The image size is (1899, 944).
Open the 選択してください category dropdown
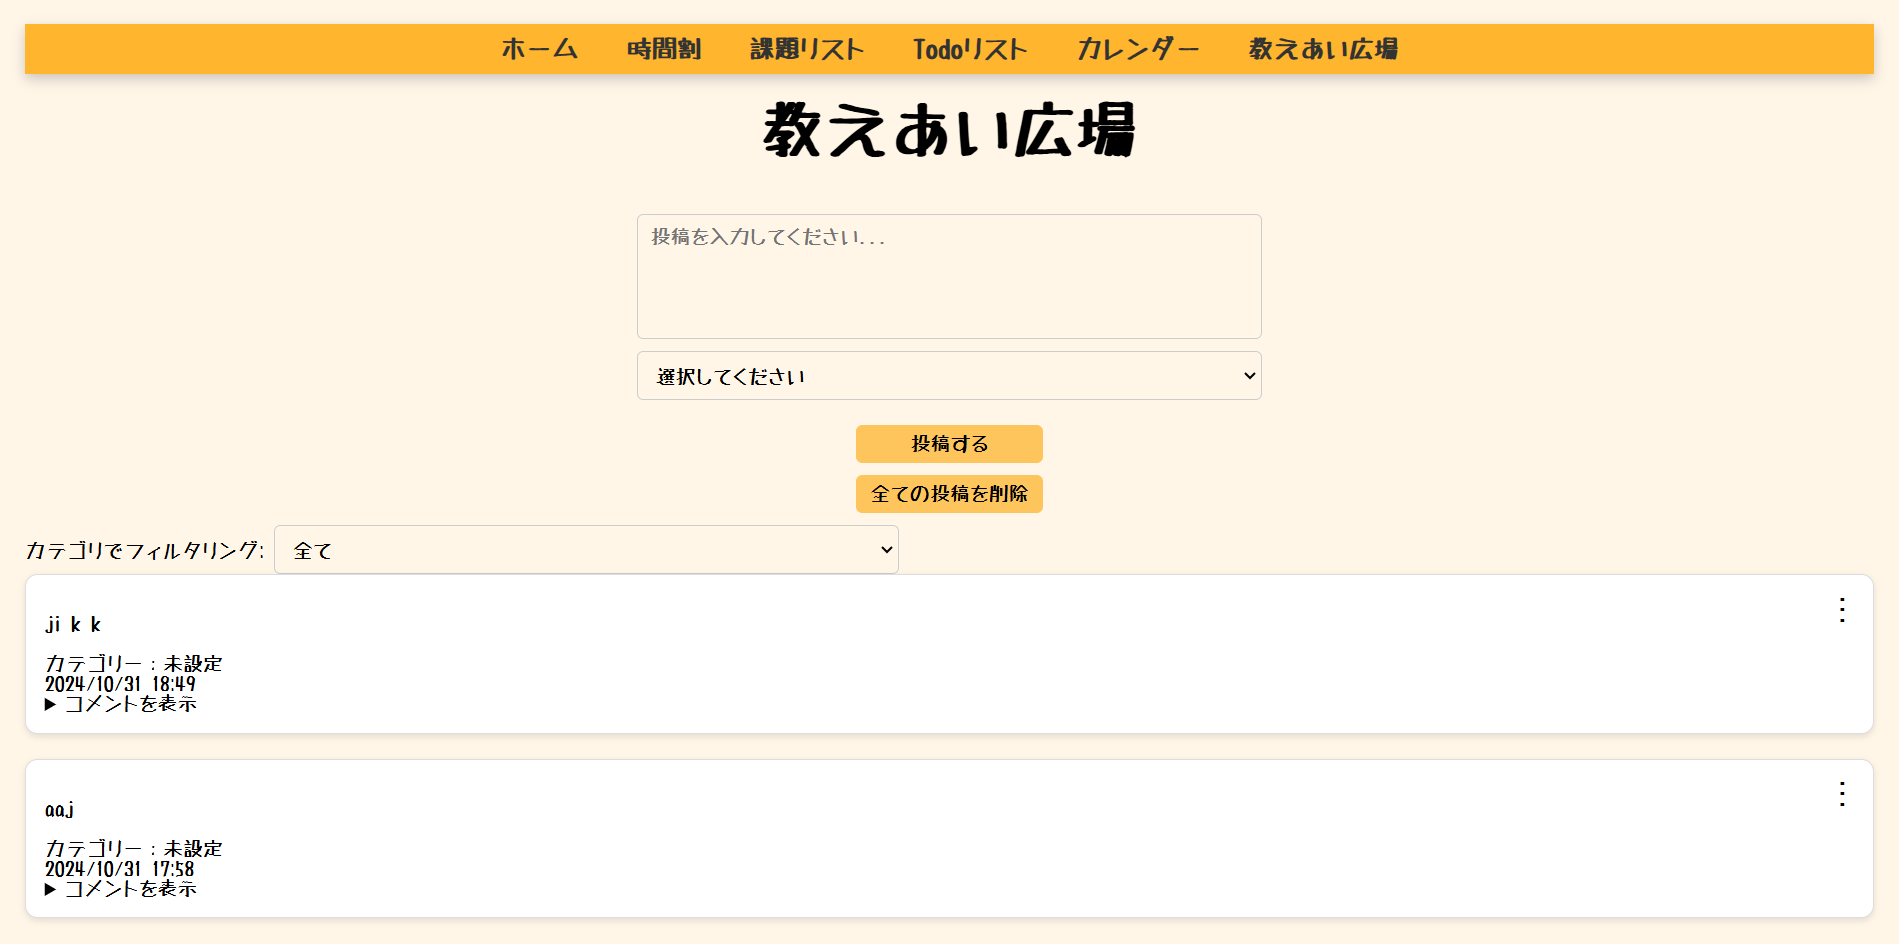coord(948,376)
